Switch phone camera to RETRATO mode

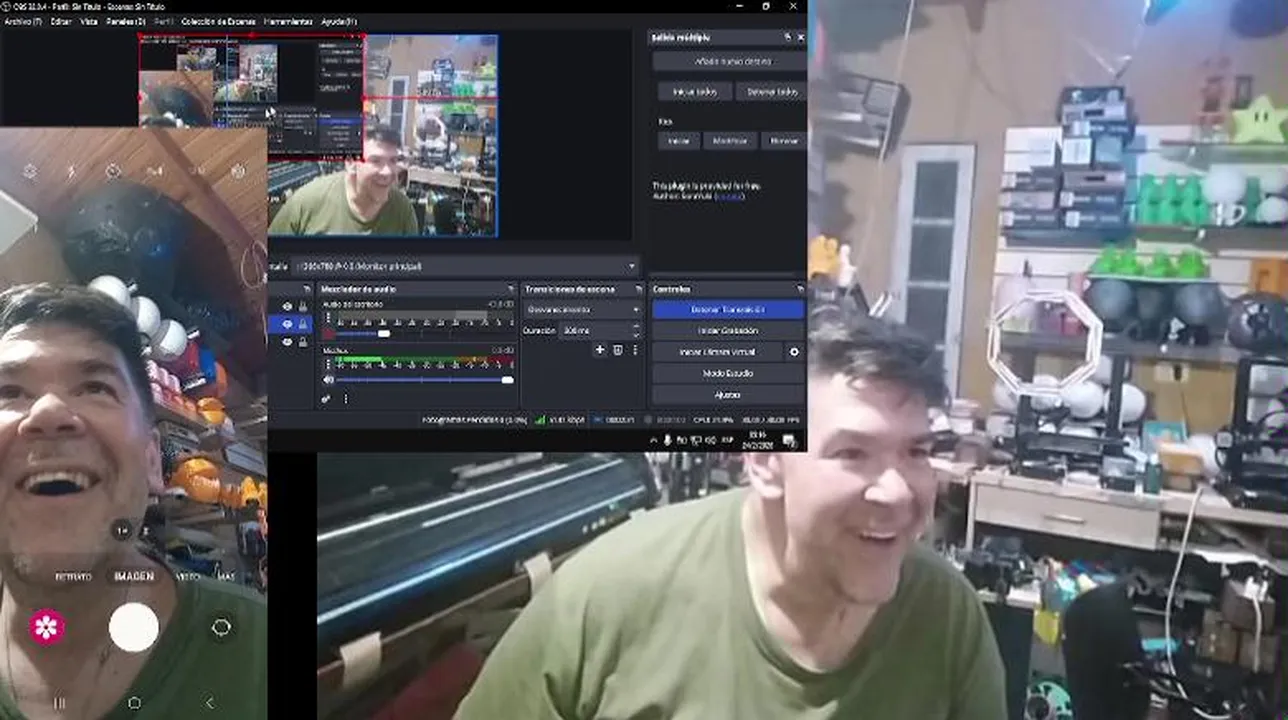(x=73, y=577)
